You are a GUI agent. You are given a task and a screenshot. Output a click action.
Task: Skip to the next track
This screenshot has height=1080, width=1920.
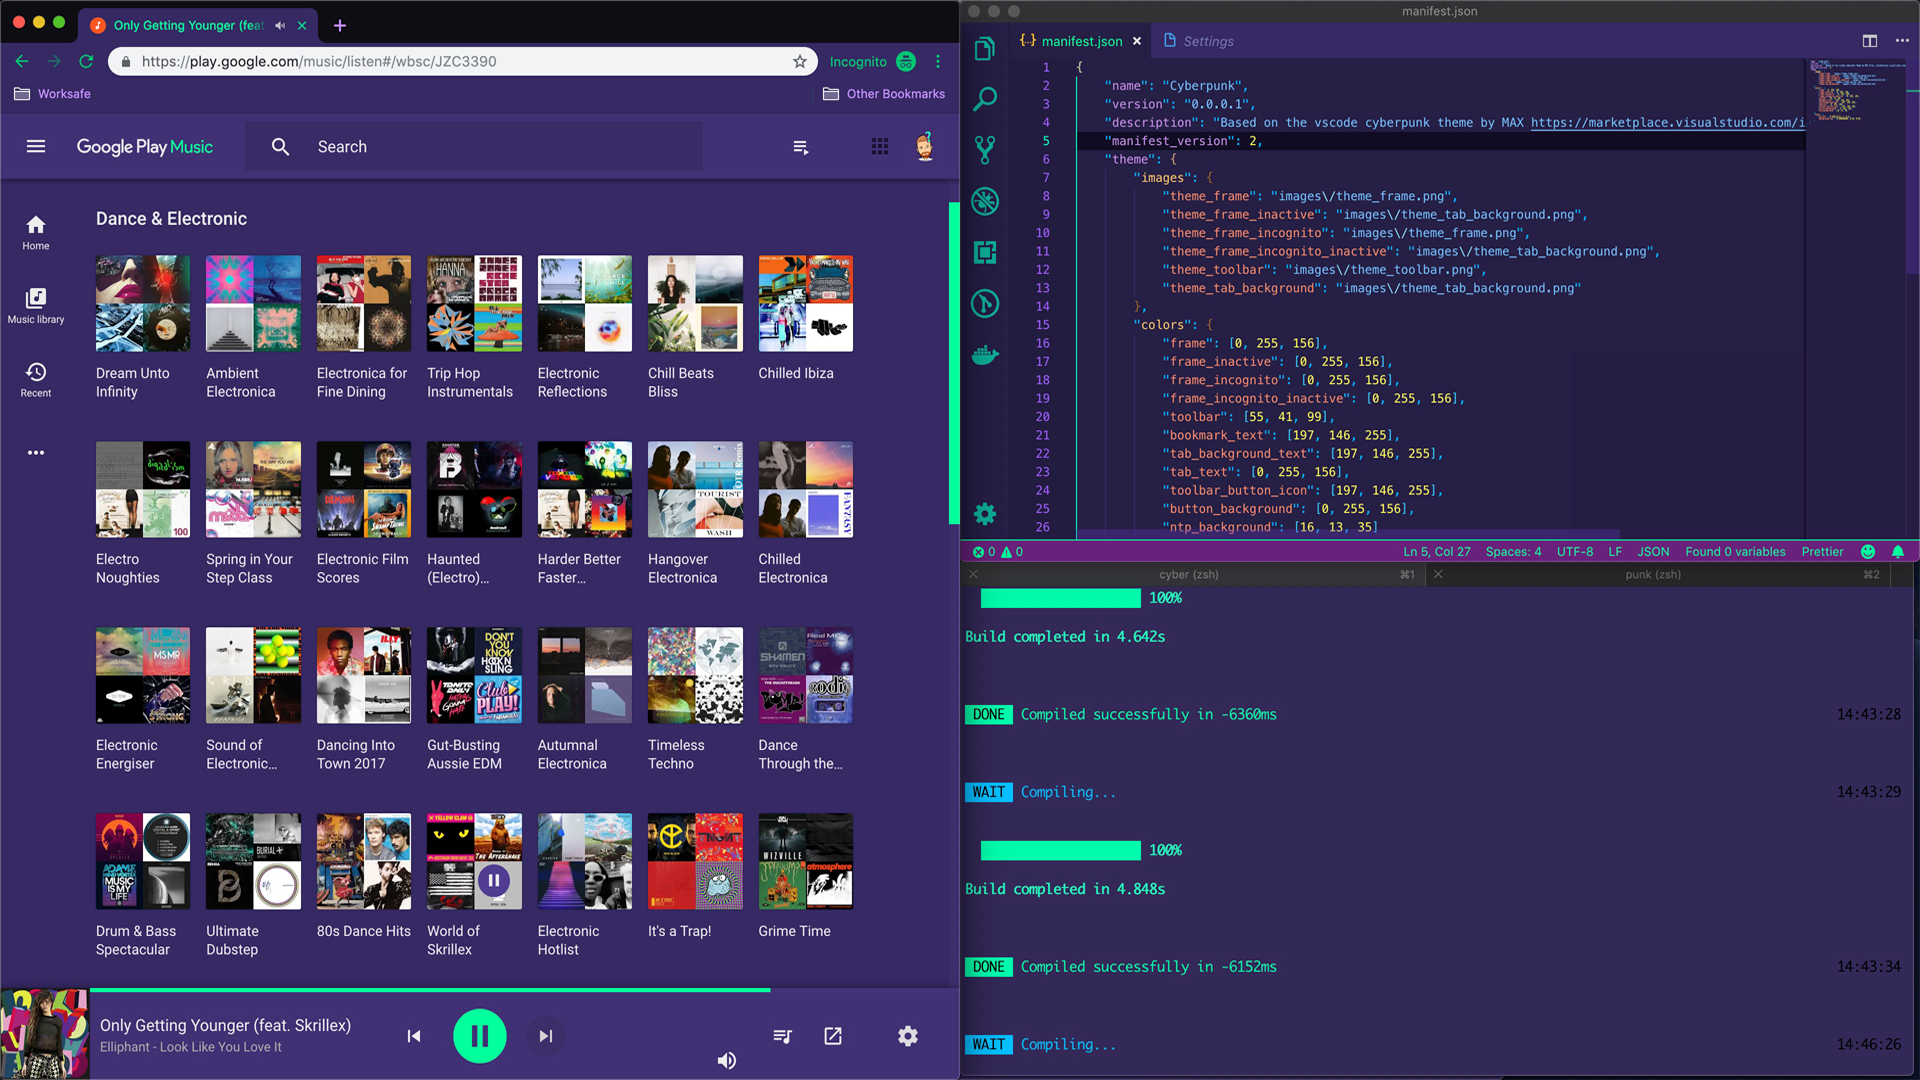tap(545, 1036)
